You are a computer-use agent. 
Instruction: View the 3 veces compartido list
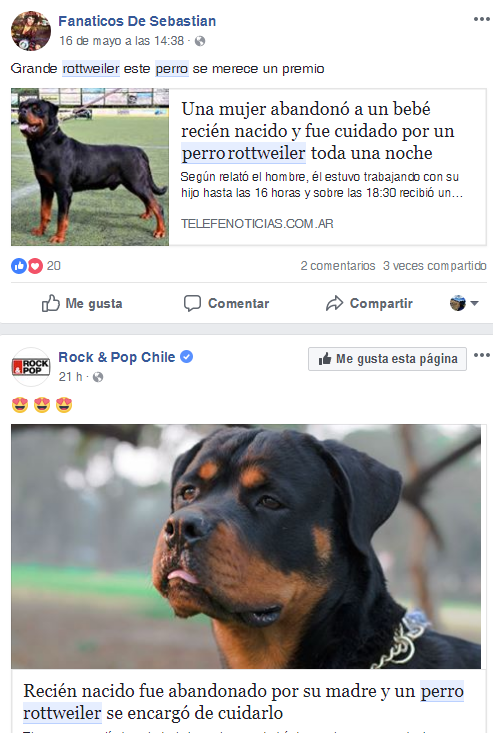(x=435, y=266)
